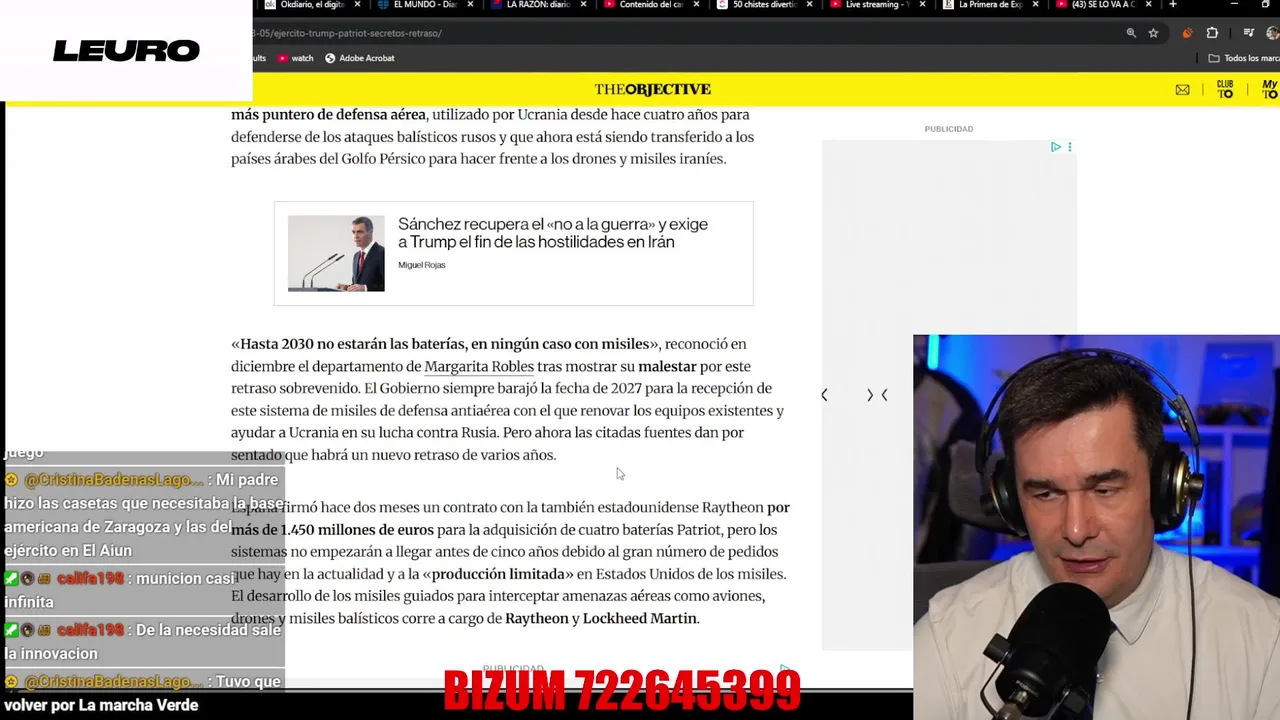This screenshot has width=1280, height=720.
Task: Open a new browser tab
Action: 1173,5
